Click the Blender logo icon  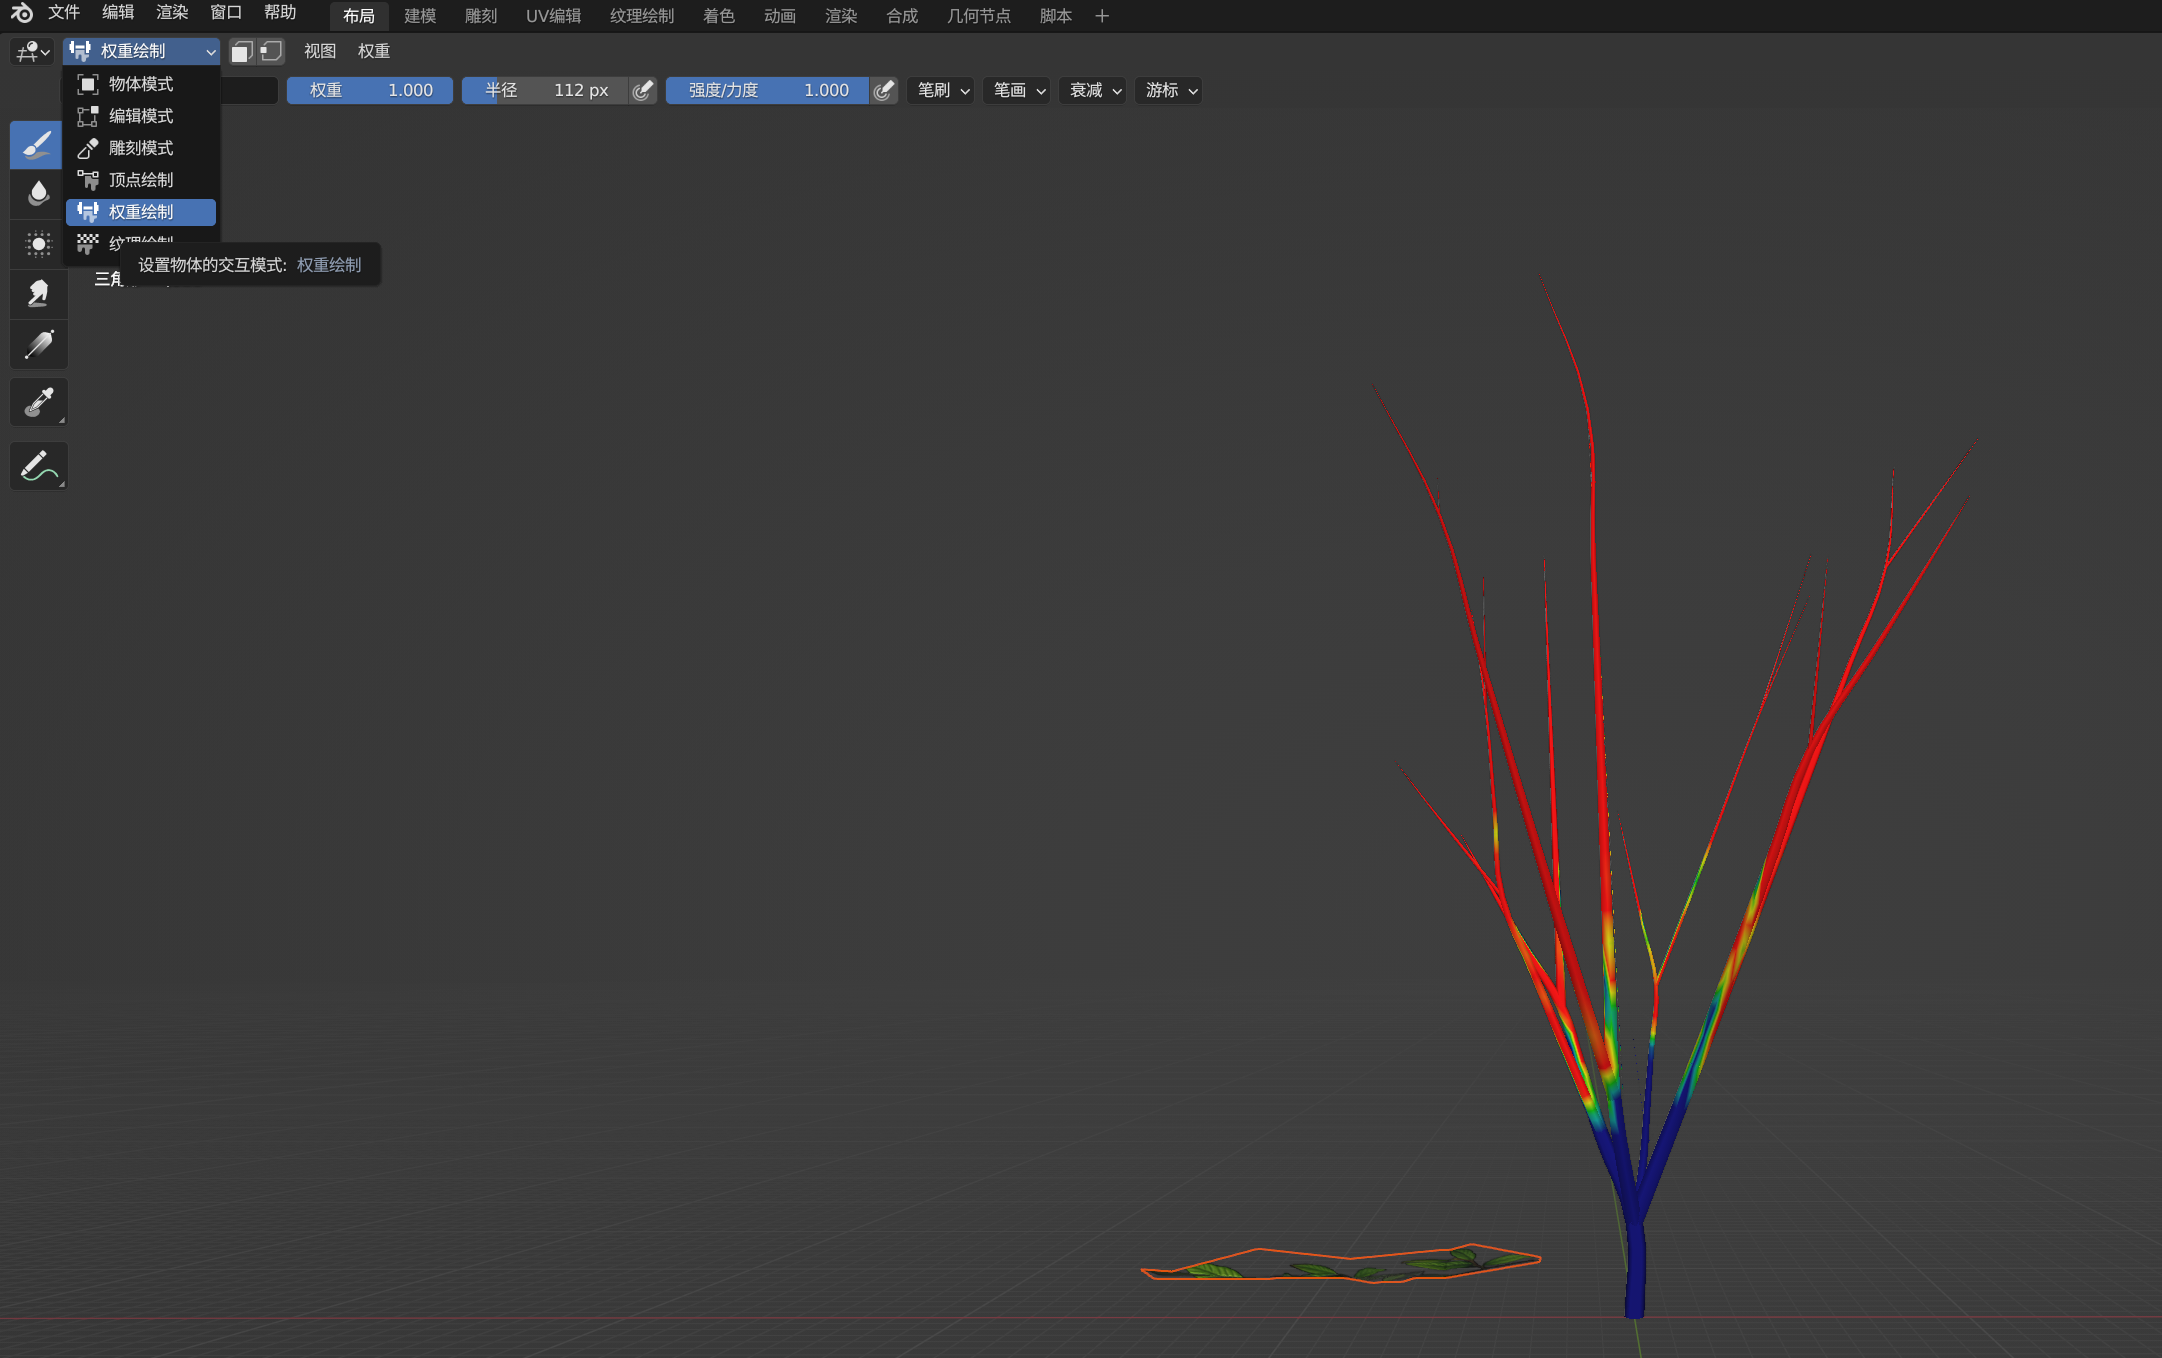[x=21, y=13]
